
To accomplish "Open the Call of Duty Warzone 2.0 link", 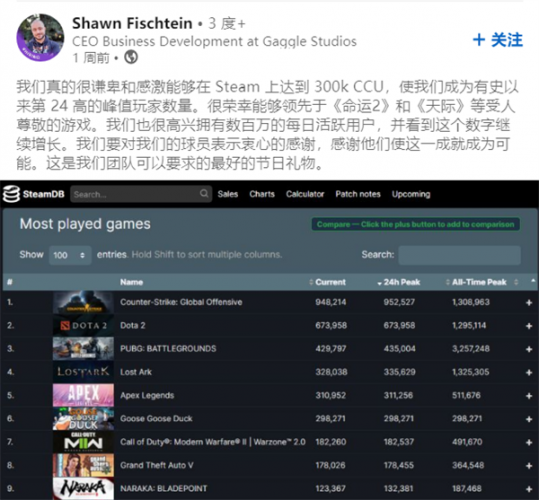I will (x=213, y=442).
